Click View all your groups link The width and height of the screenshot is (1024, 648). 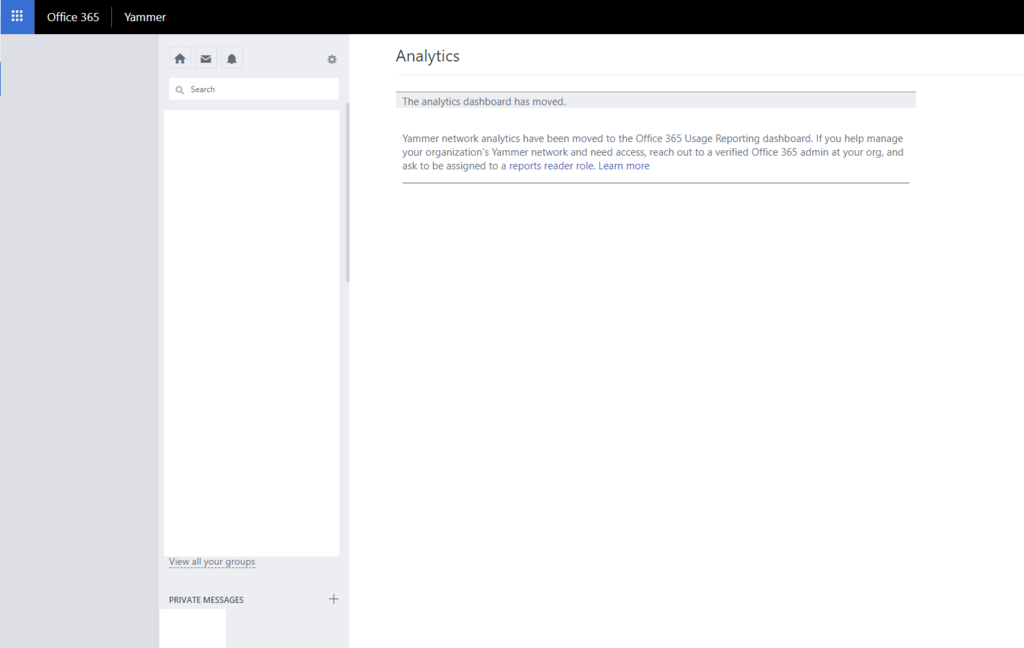(212, 562)
